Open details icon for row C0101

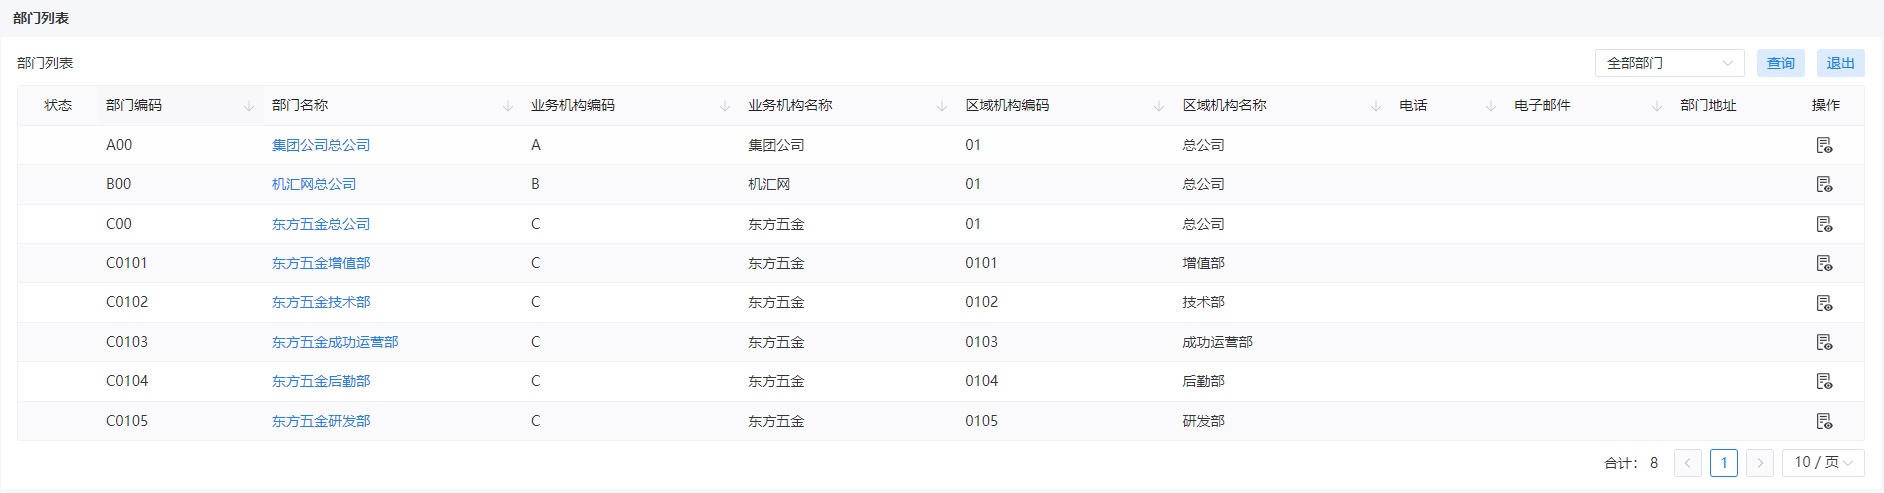pos(1824,263)
